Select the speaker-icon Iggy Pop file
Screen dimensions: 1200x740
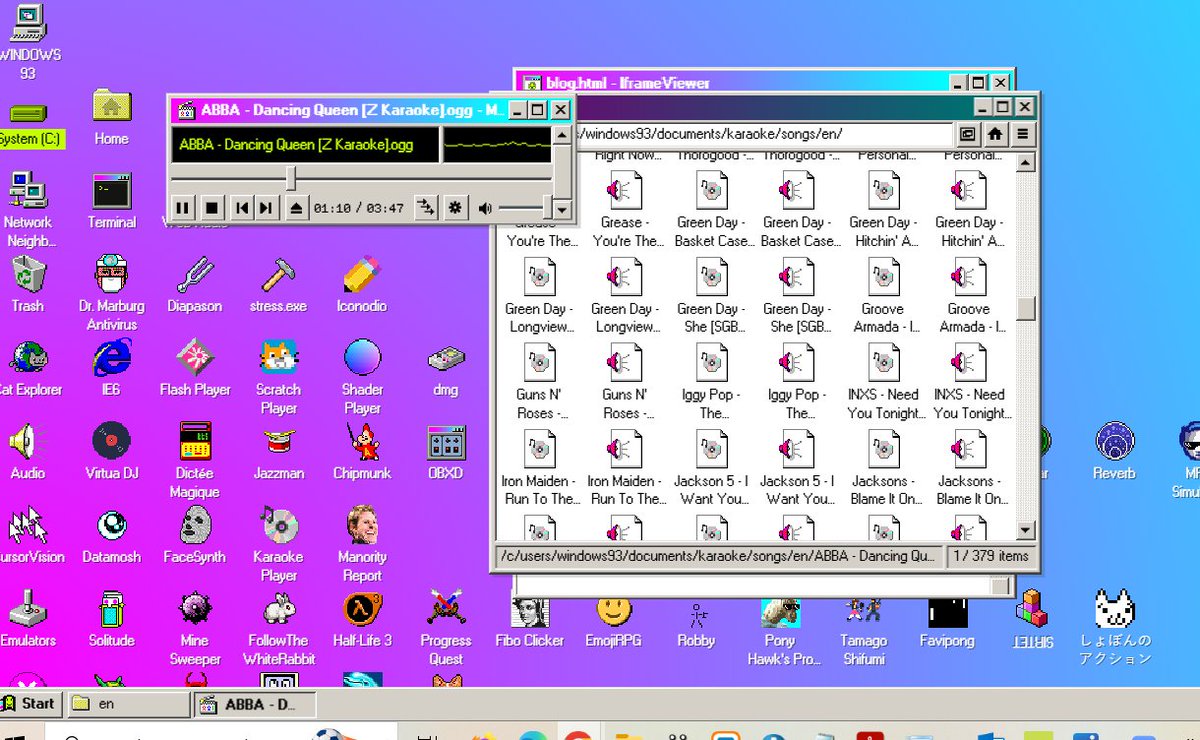[x=798, y=383]
